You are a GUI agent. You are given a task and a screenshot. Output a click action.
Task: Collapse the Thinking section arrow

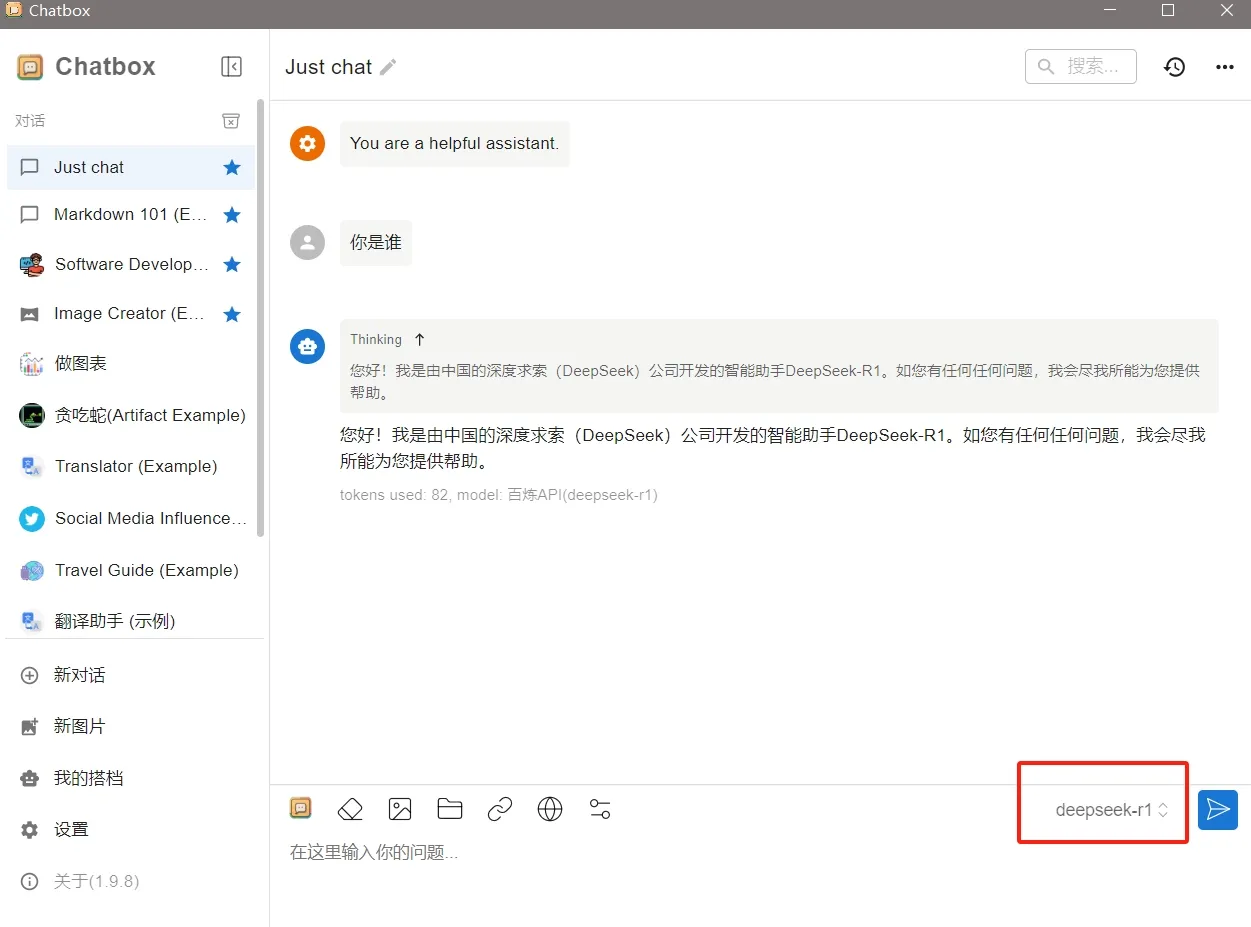click(419, 339)
